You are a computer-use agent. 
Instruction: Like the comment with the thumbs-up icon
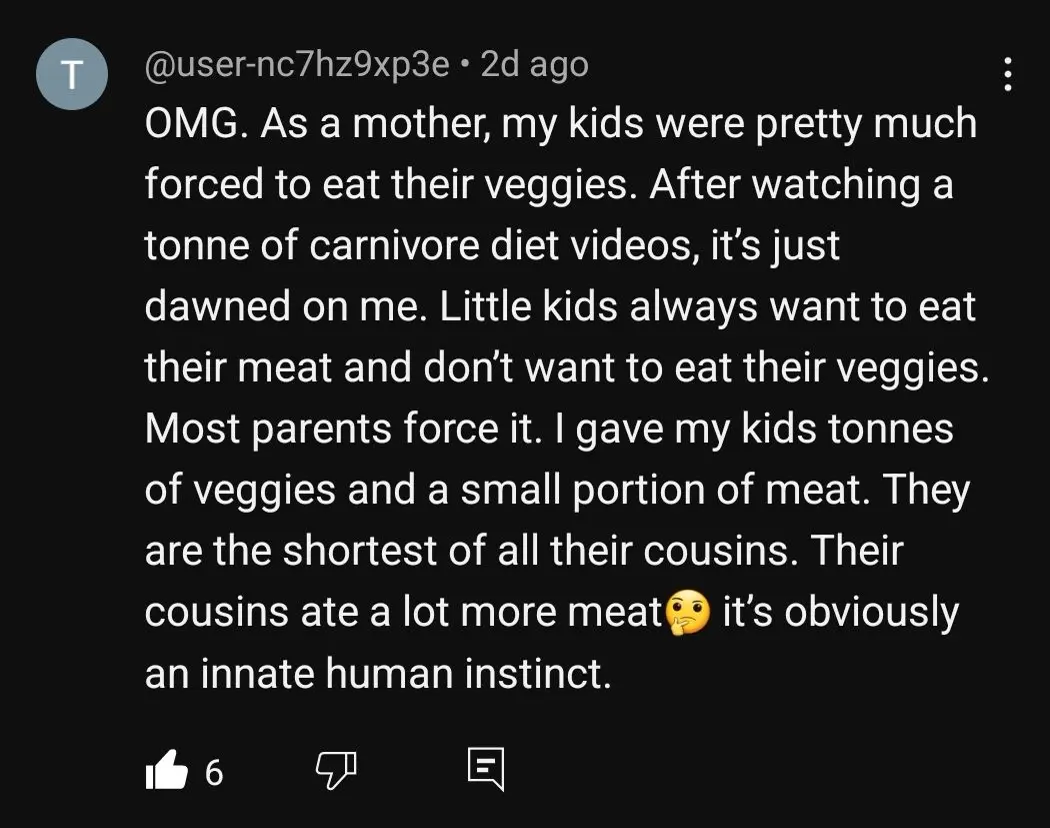tap(166, 770)
